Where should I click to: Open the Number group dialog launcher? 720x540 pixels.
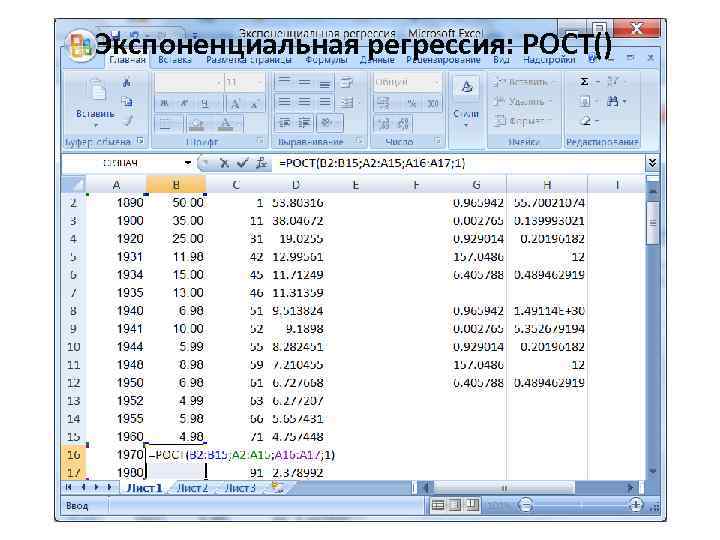(x=437, y=141)
